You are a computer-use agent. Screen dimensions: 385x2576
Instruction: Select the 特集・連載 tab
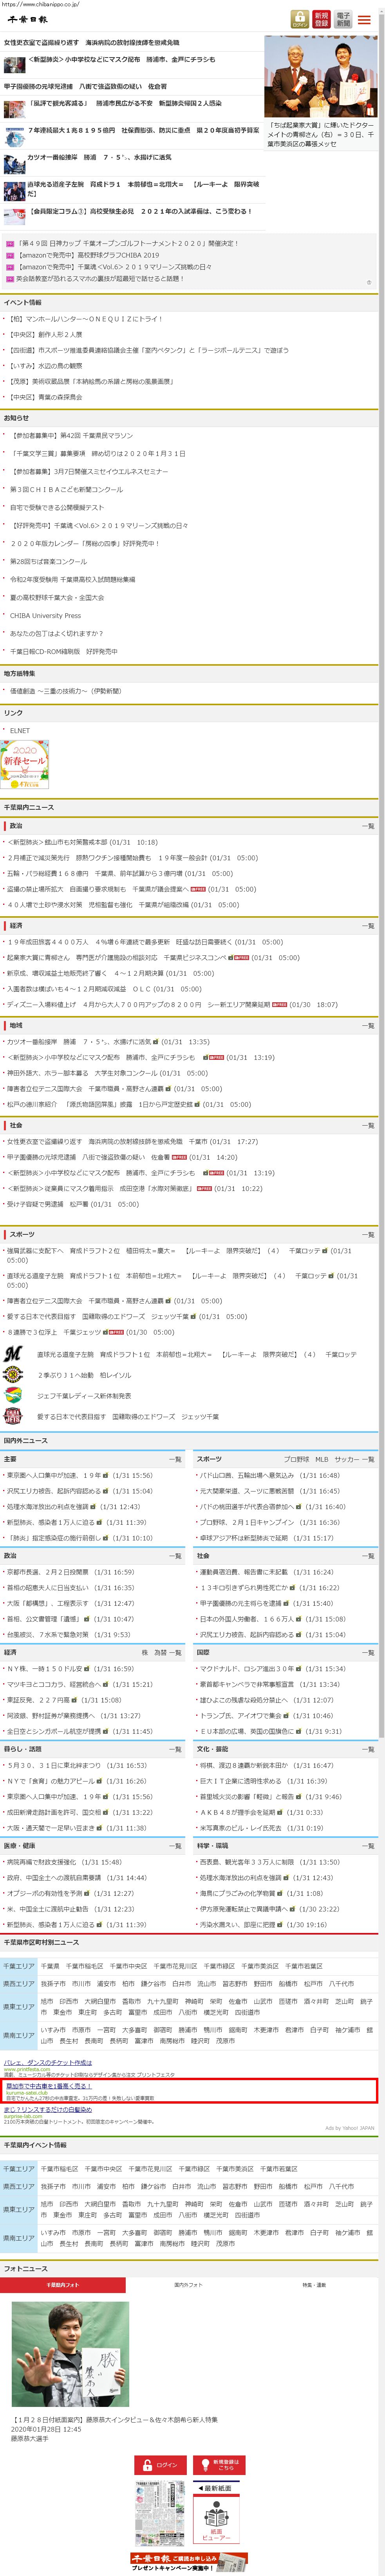click(x=314, y=2285)
